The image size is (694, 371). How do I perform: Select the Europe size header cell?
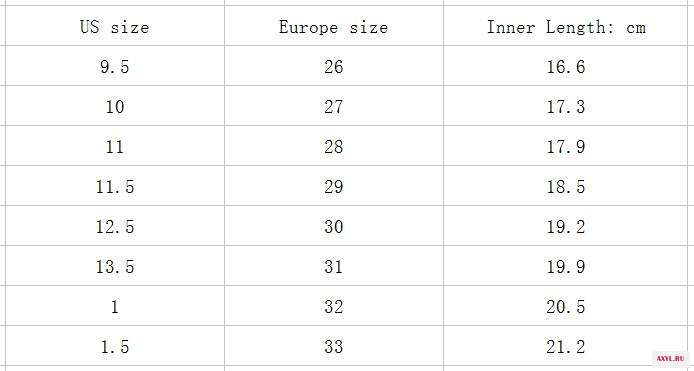(334, 26)
